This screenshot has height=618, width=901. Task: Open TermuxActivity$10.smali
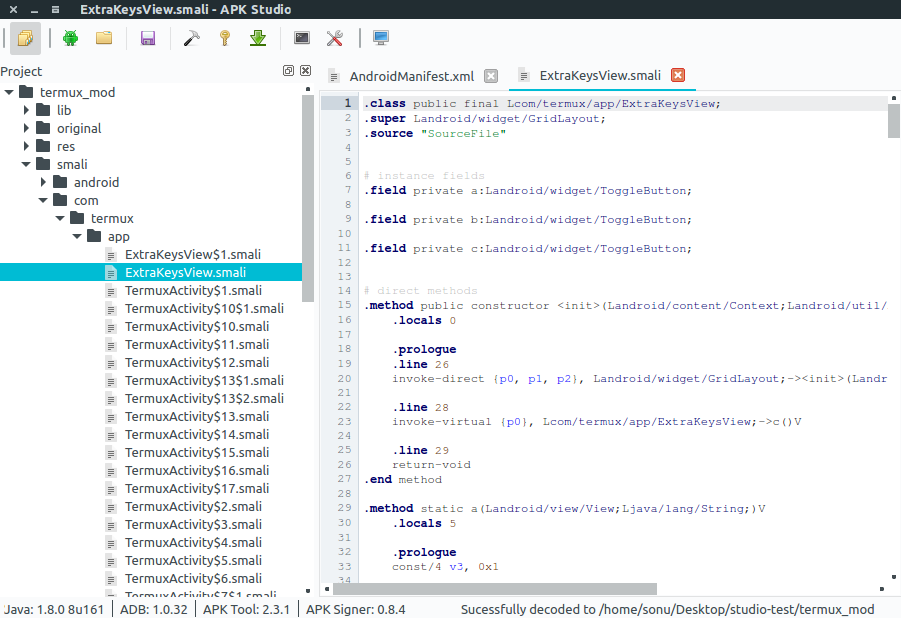tap(197, 326)
